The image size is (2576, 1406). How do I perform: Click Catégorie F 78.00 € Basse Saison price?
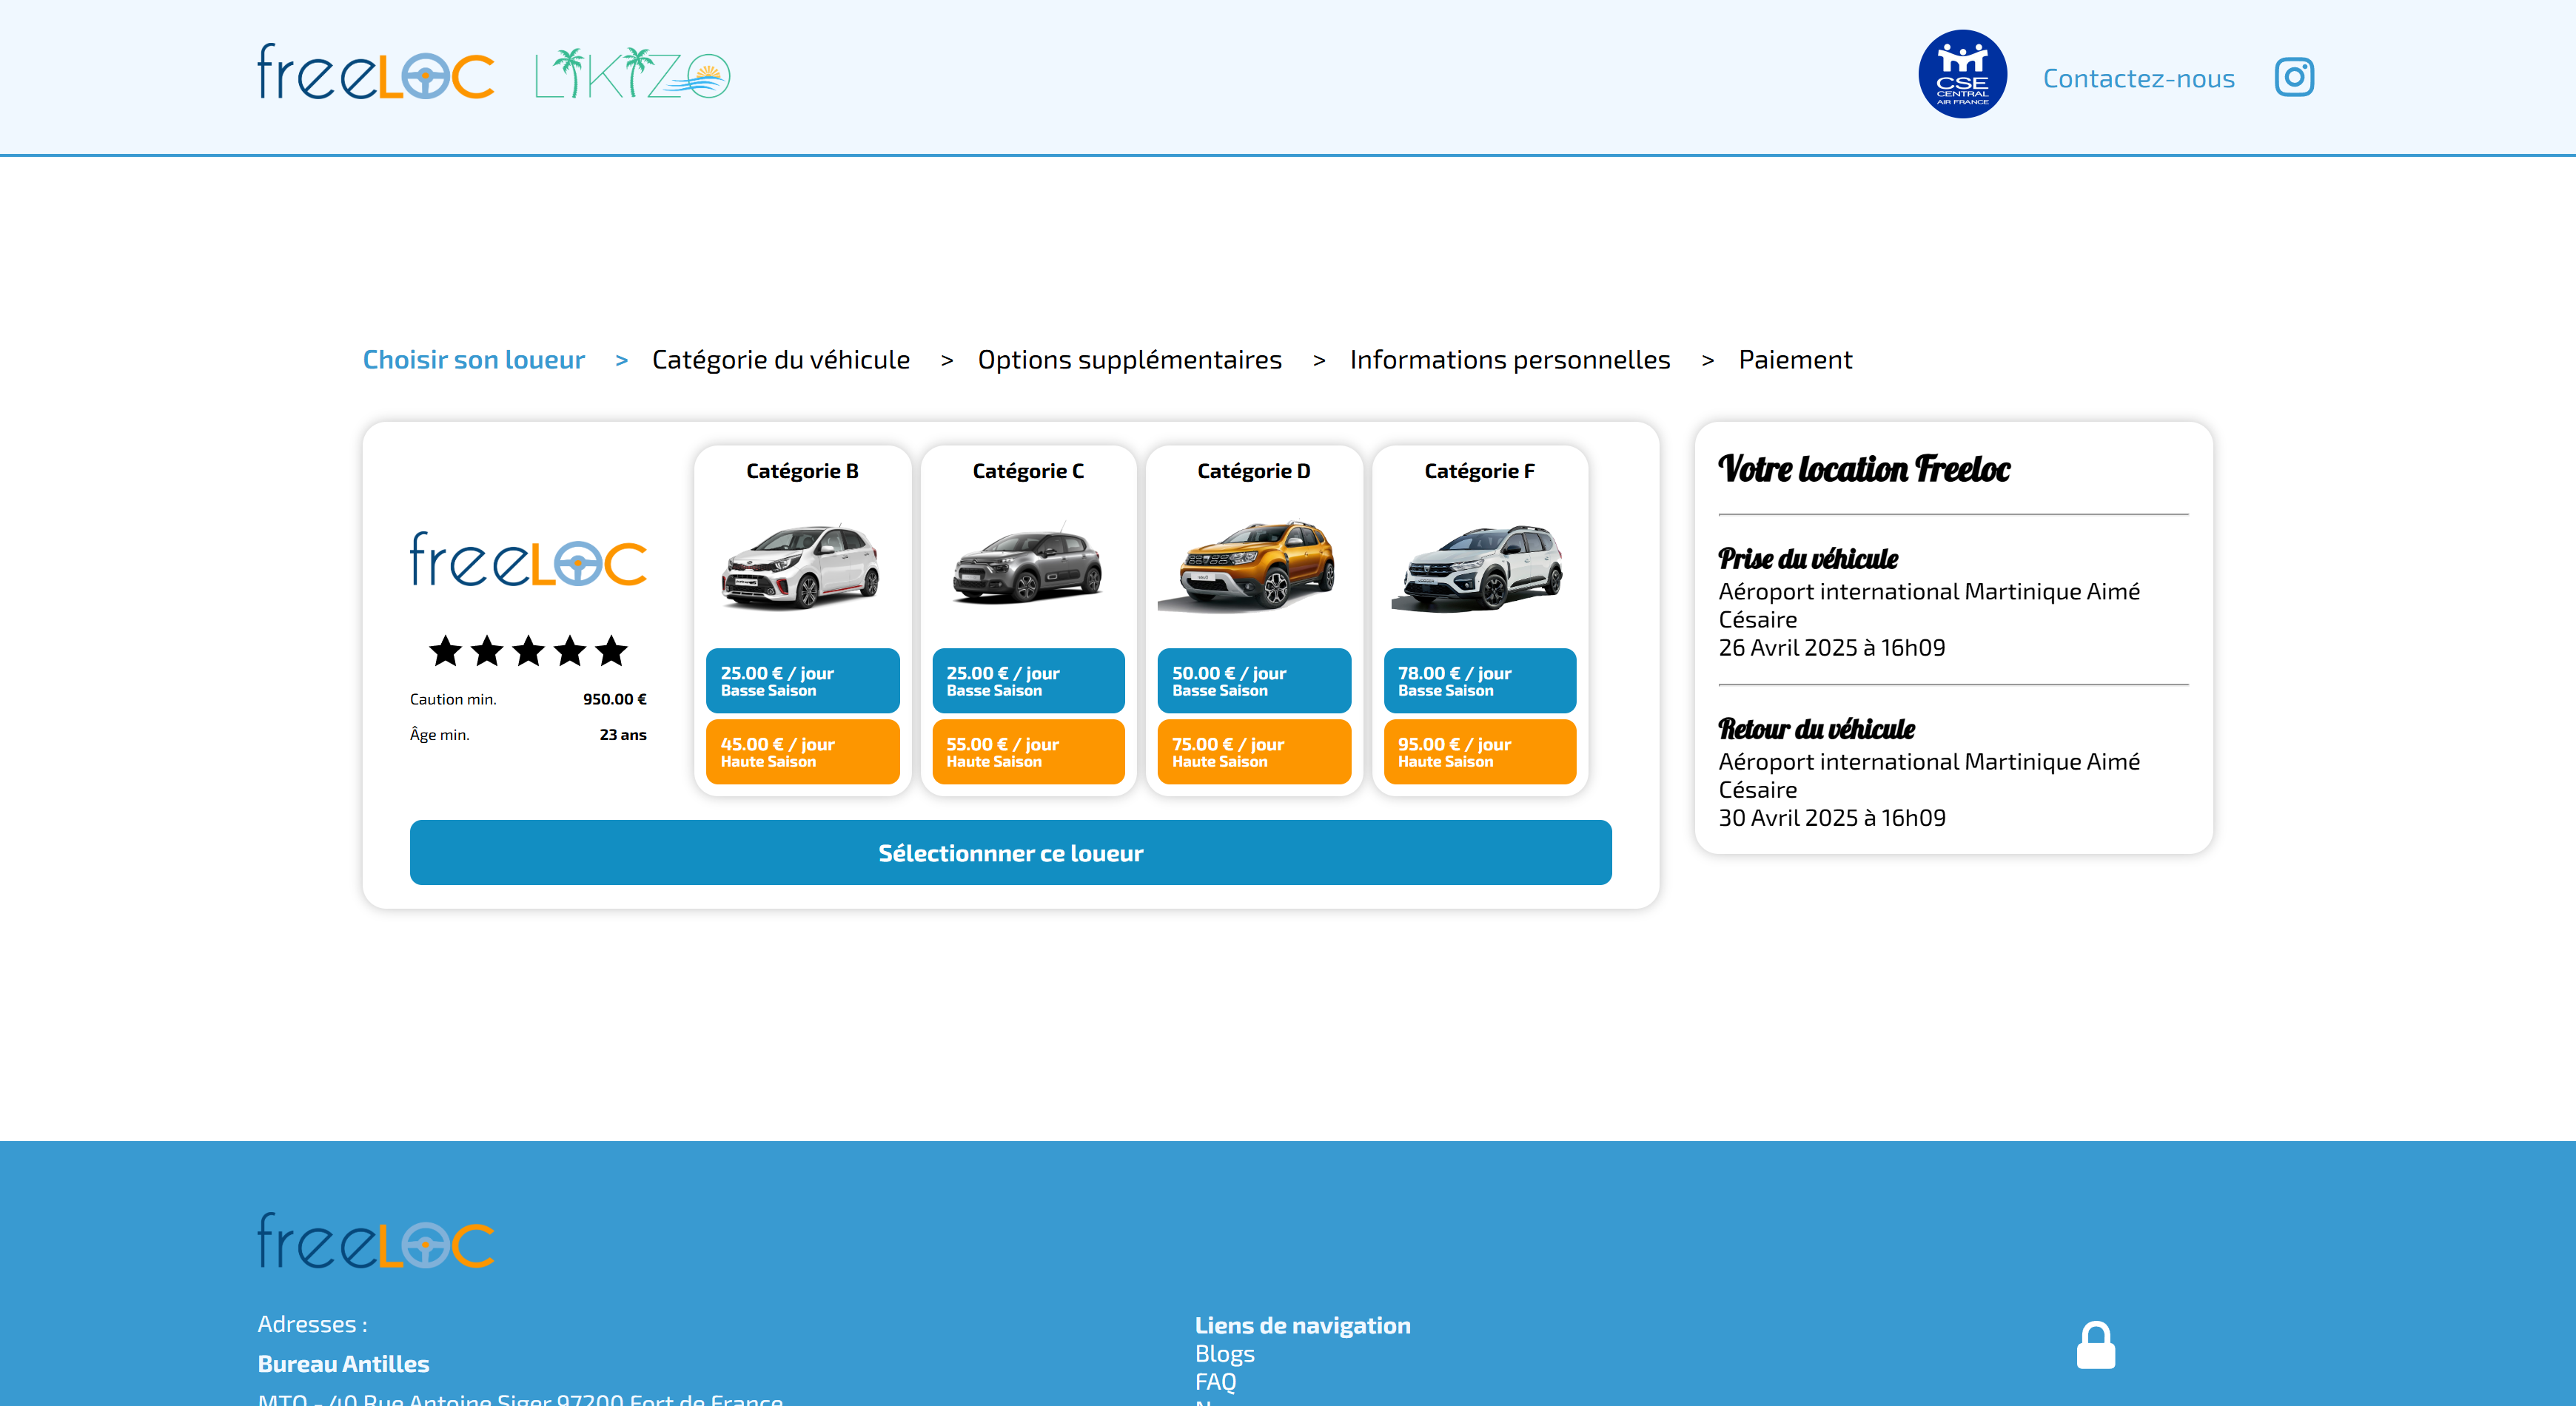pyautogui.click(x=1480, y=680)
